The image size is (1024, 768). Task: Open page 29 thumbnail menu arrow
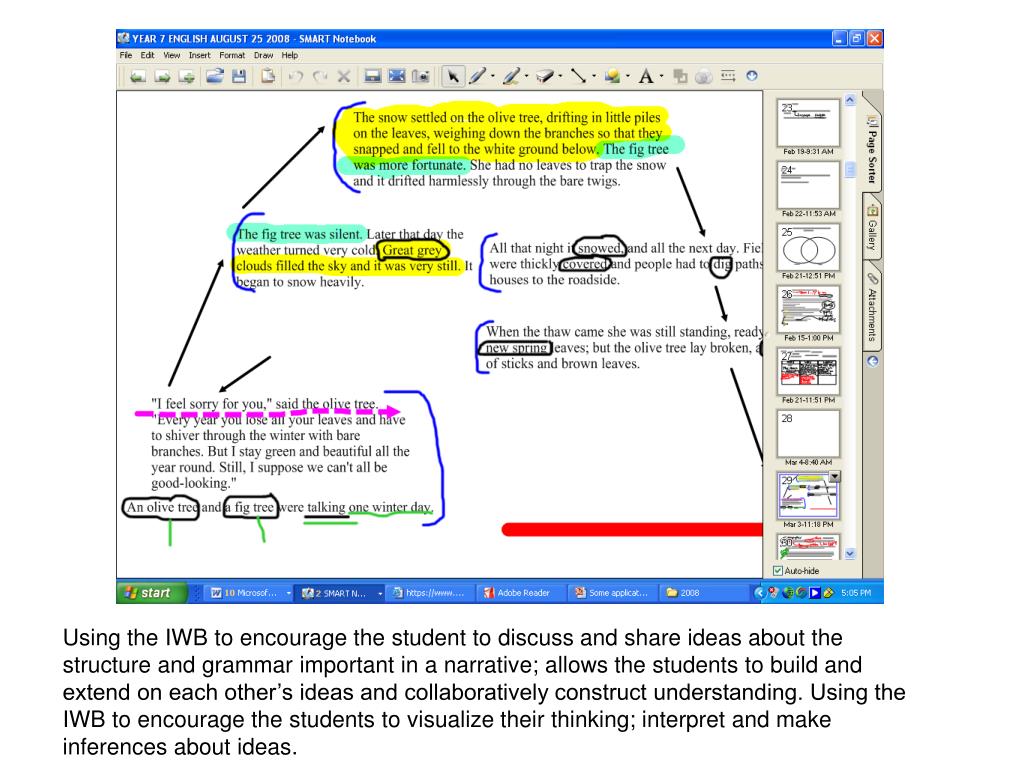[x=835, y=477]
